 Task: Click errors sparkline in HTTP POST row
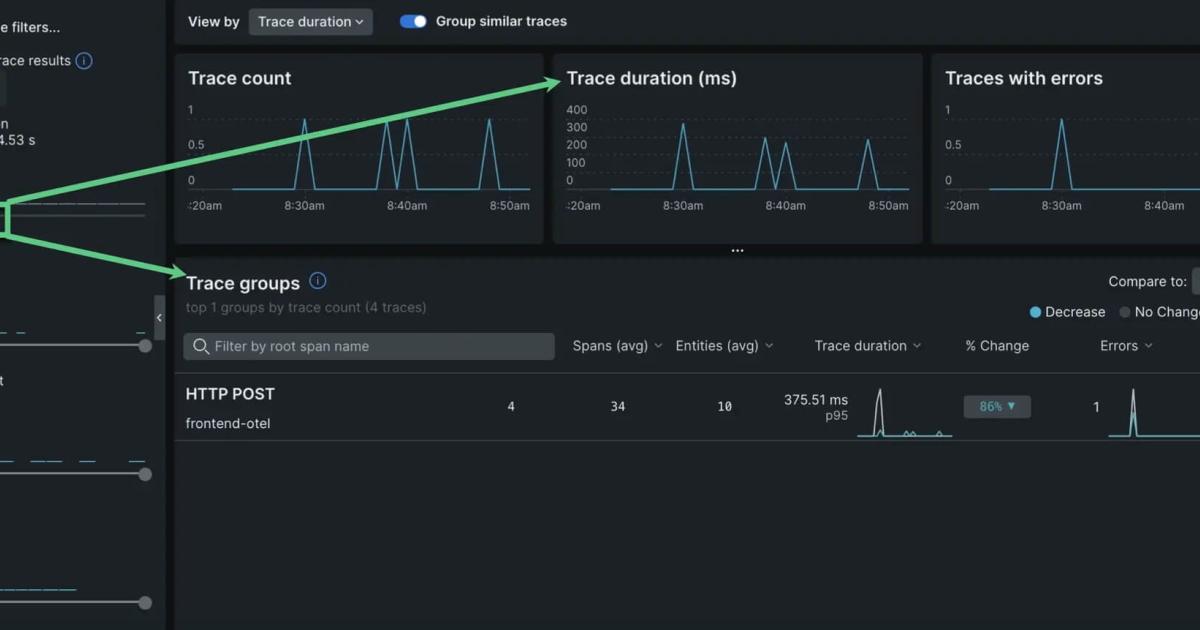coord(1155,412)
